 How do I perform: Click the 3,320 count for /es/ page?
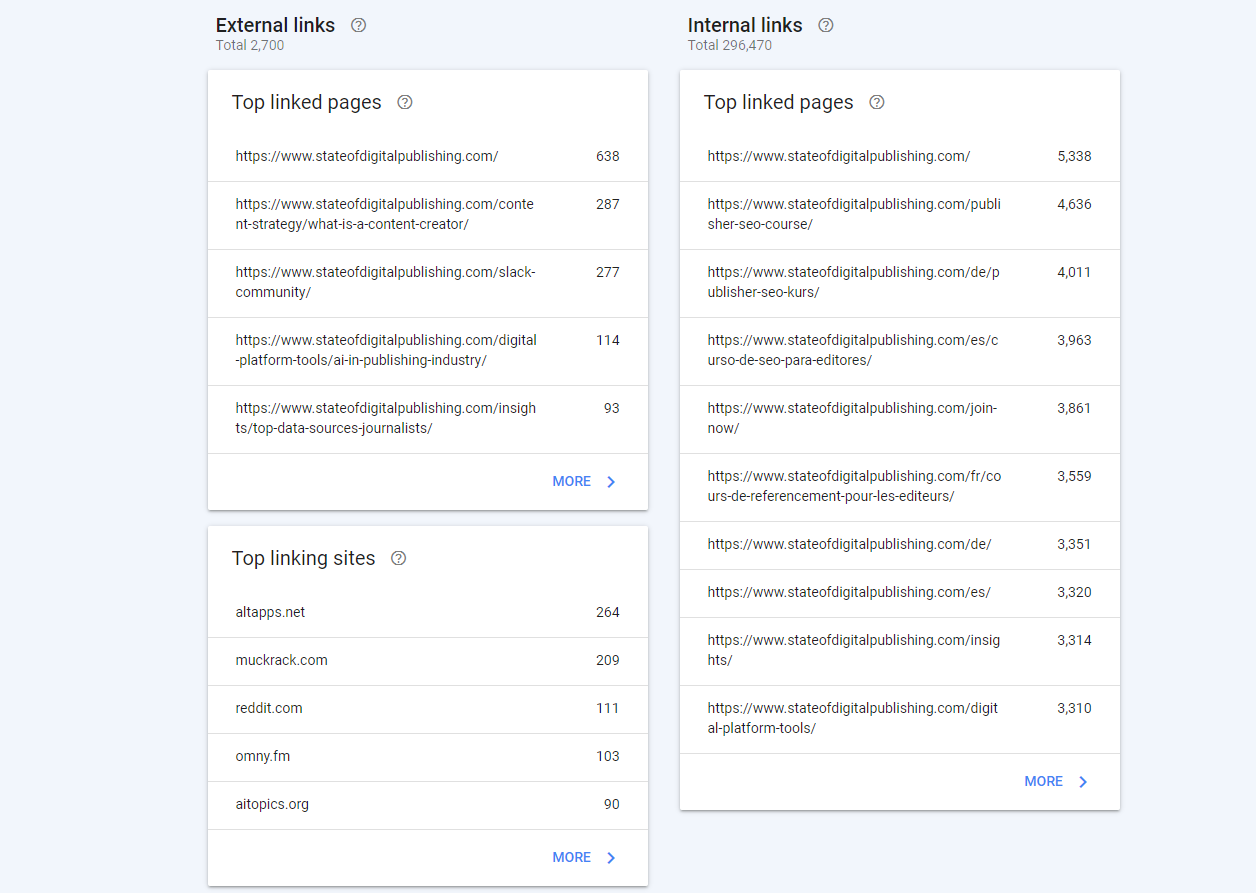(x=1074, y=592)
